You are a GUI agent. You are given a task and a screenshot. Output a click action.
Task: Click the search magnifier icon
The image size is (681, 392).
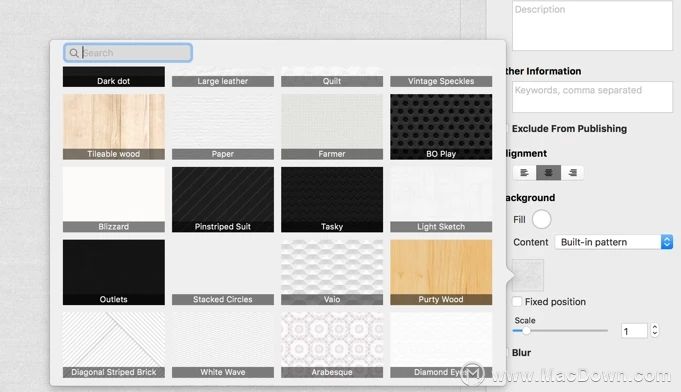coord(74,53)
